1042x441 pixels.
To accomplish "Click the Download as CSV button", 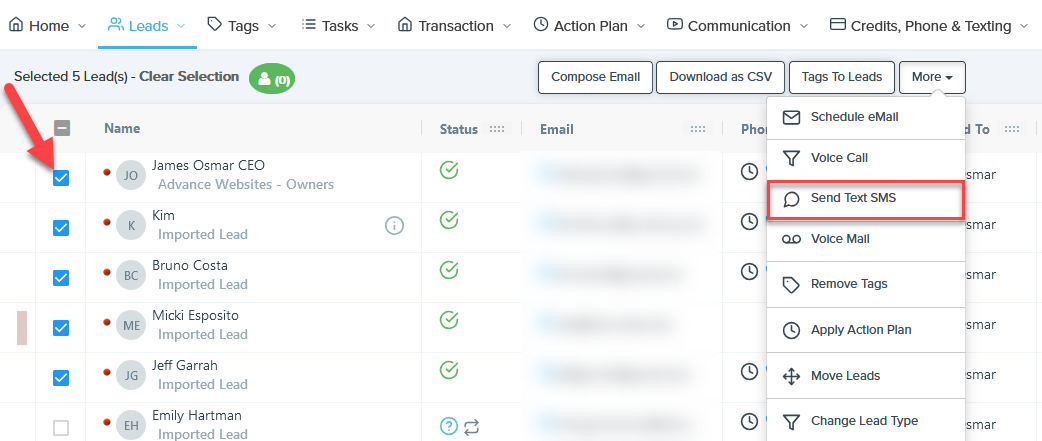I will click(x=720, y=77).
